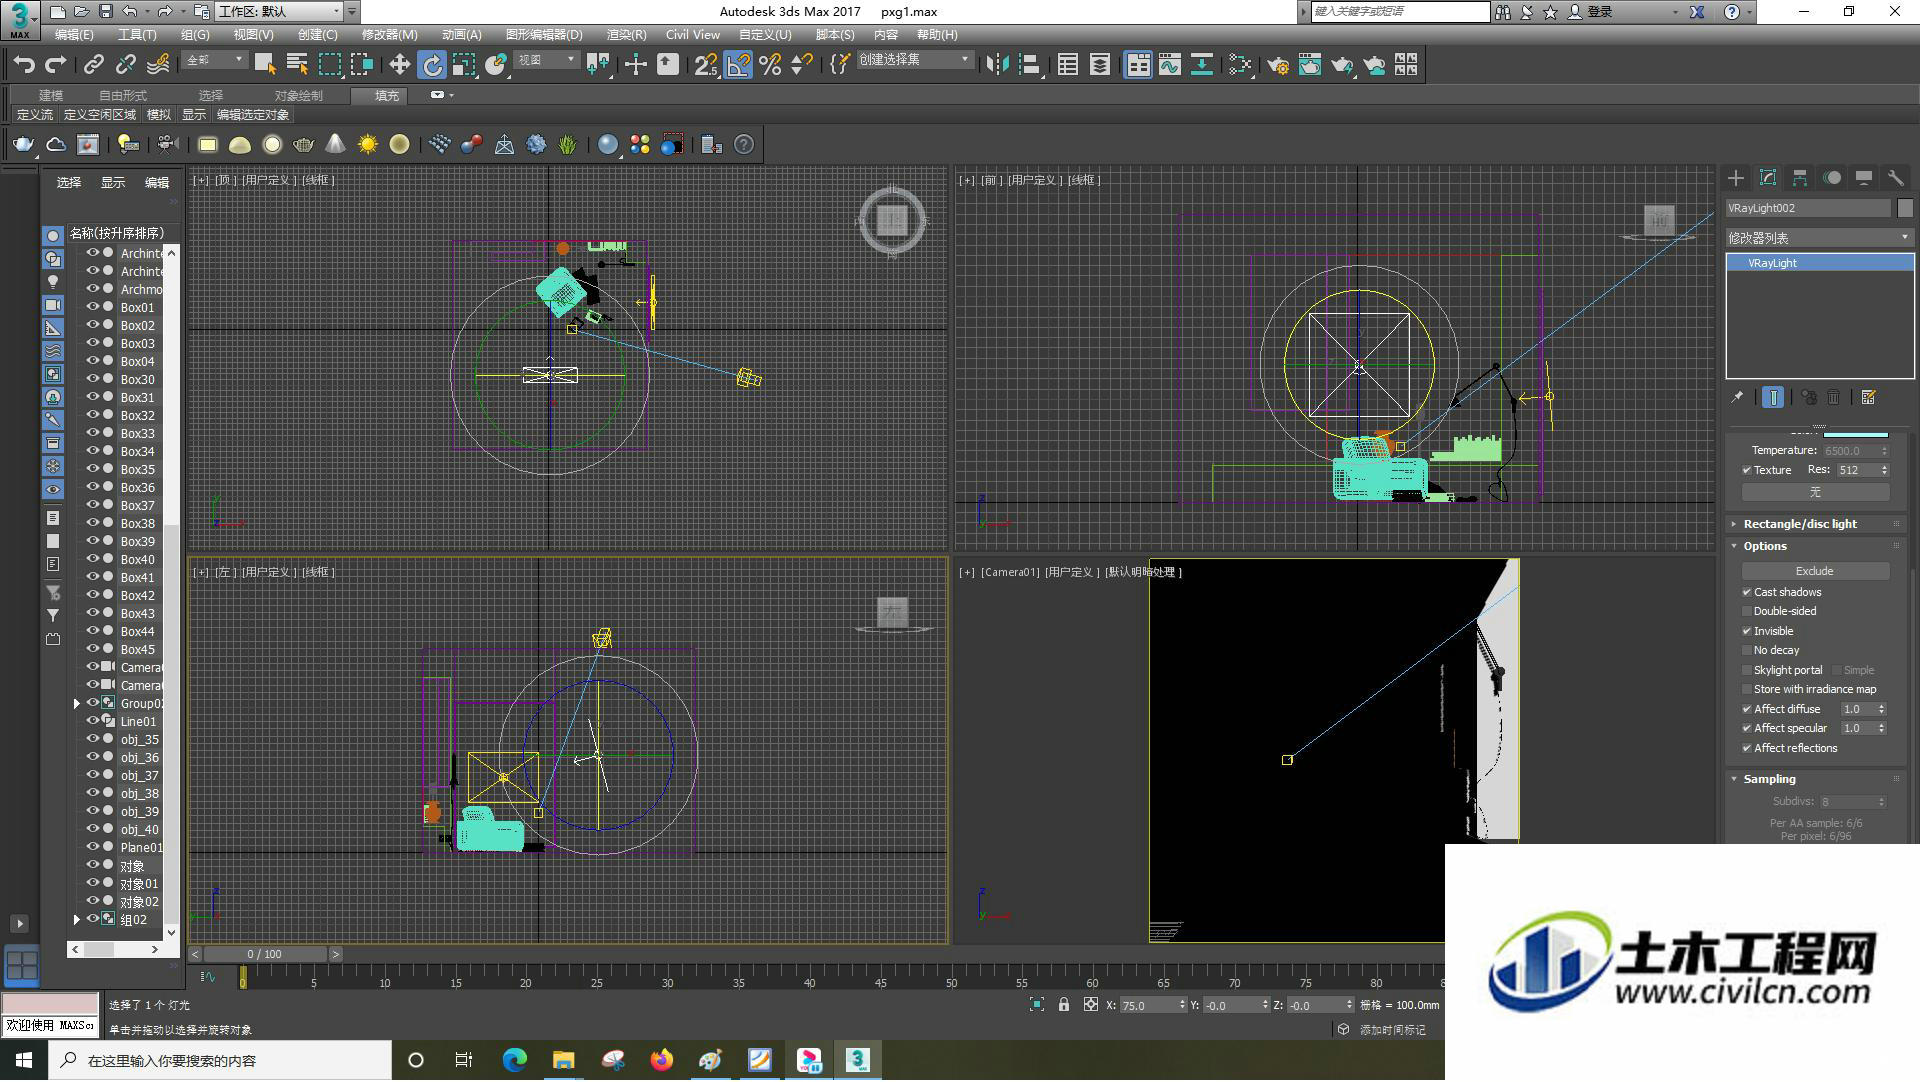Open the 创建选择集 named selection dropdown
This screenshot has height=1082, width=1920.
click(x=914, y=60)
